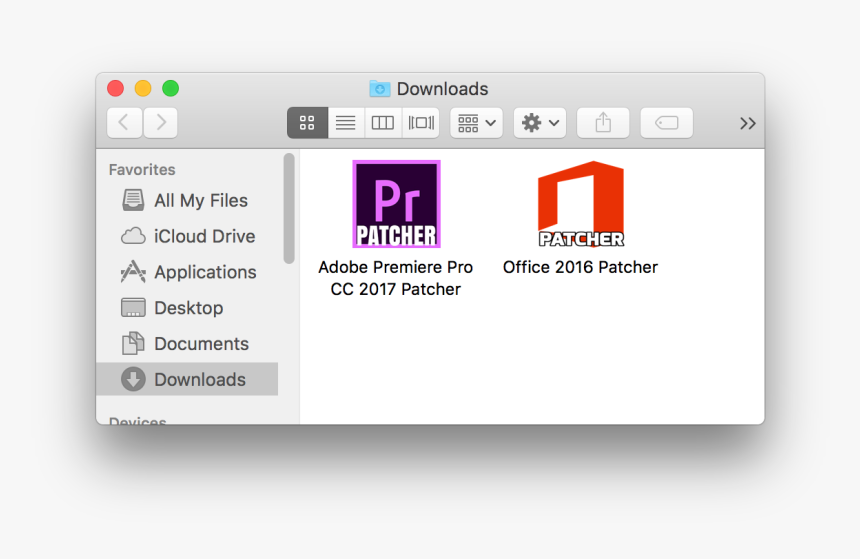Click the Share toolbar button

point(603,122)
